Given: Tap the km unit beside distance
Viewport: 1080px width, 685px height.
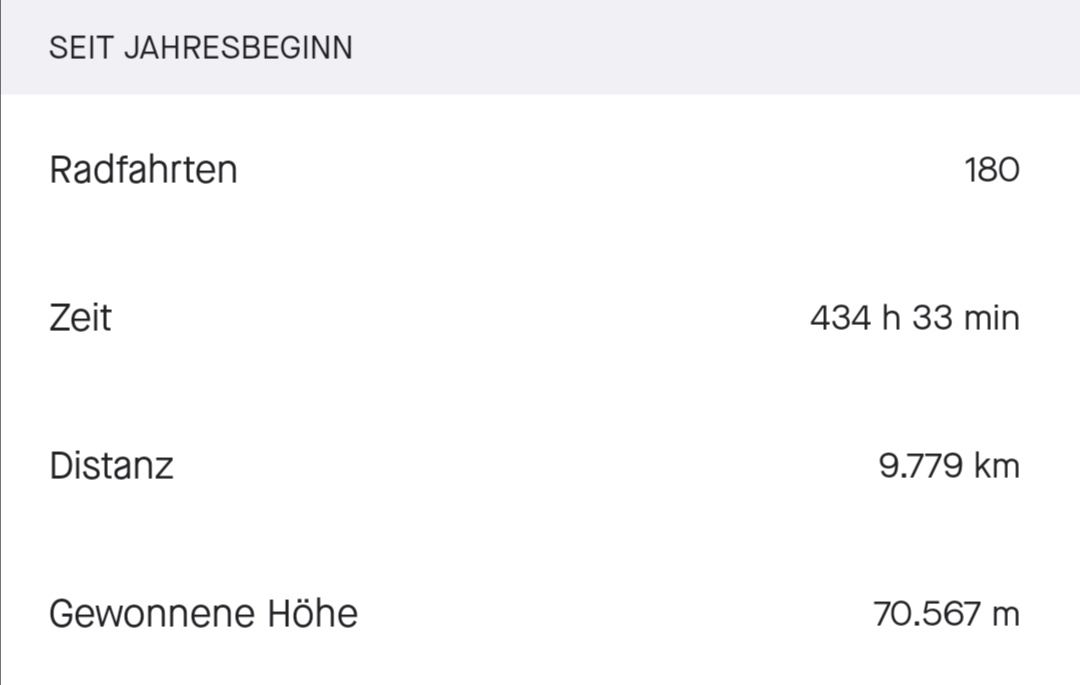Looking at the screenshot, I should tap(995, 466).
